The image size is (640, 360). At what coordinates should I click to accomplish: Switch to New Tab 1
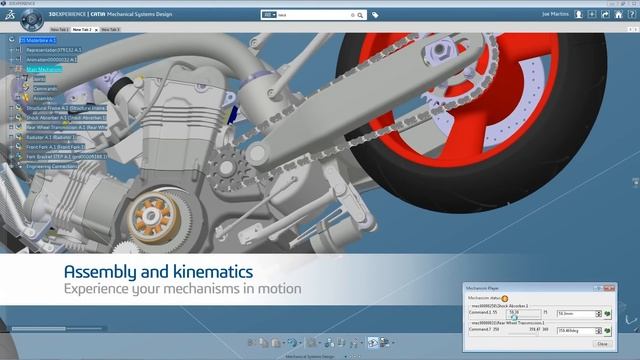60,29
